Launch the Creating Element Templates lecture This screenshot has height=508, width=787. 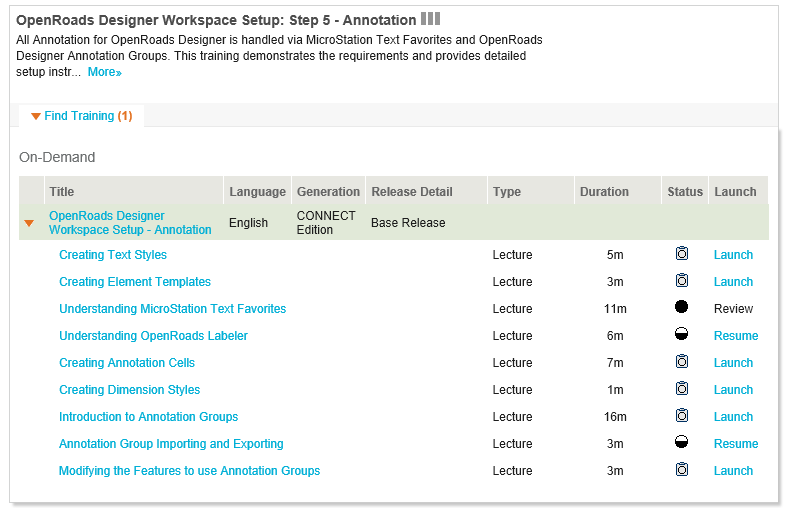pos(733,282)
